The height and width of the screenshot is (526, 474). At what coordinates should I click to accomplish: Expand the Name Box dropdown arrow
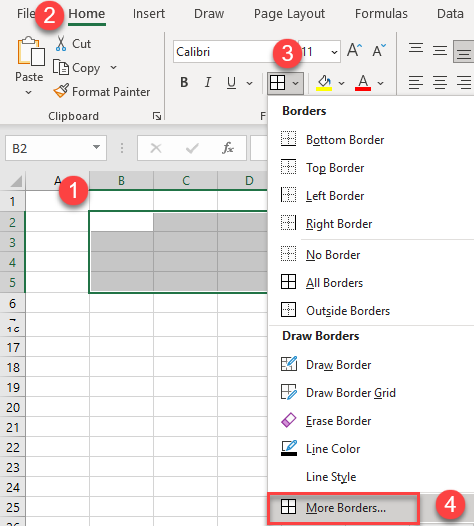coord(96,147)
